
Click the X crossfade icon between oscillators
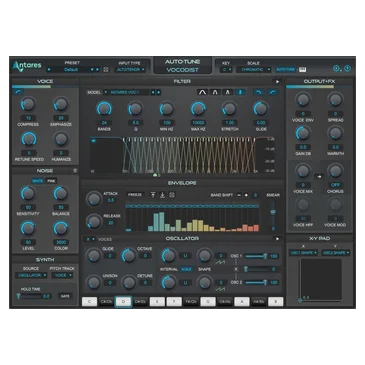(236, 269)
